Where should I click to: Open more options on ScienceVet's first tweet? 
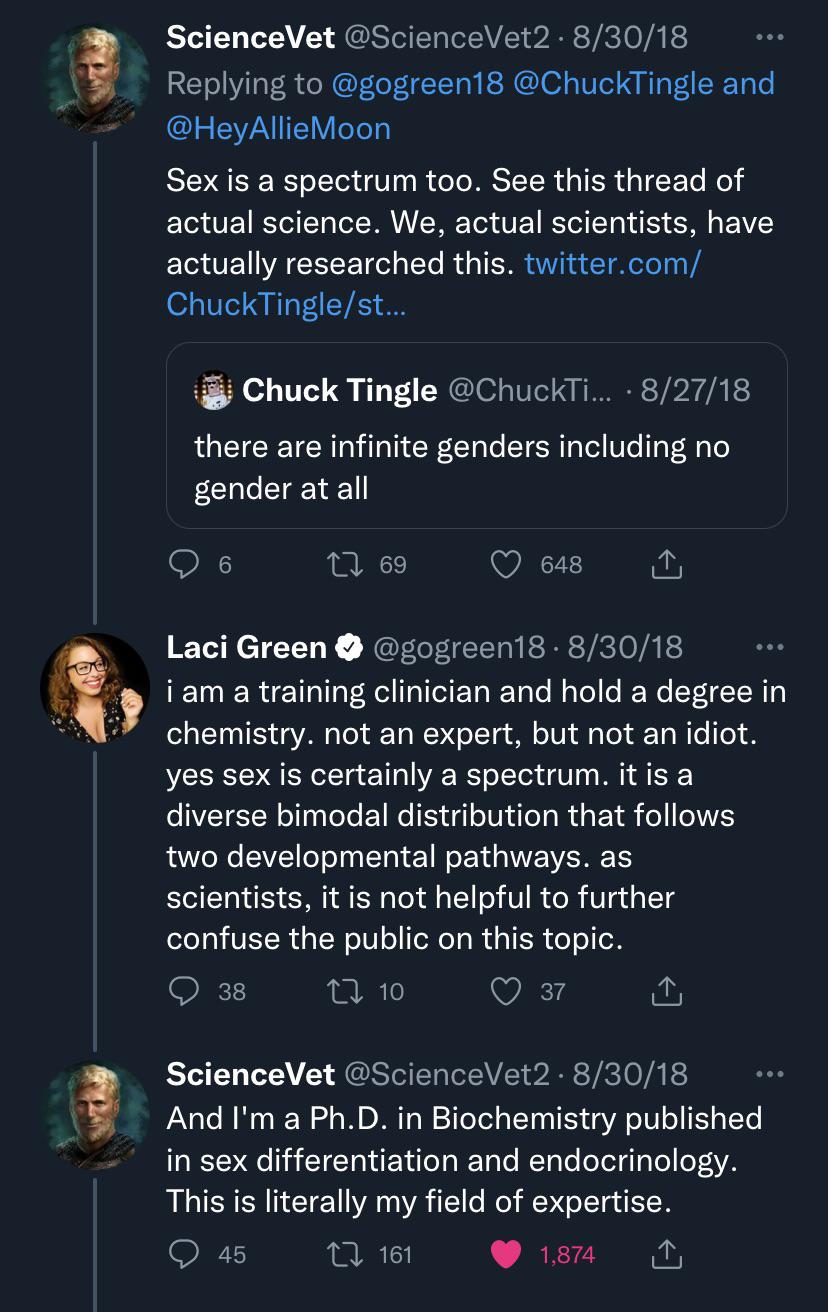click(769, 37)
